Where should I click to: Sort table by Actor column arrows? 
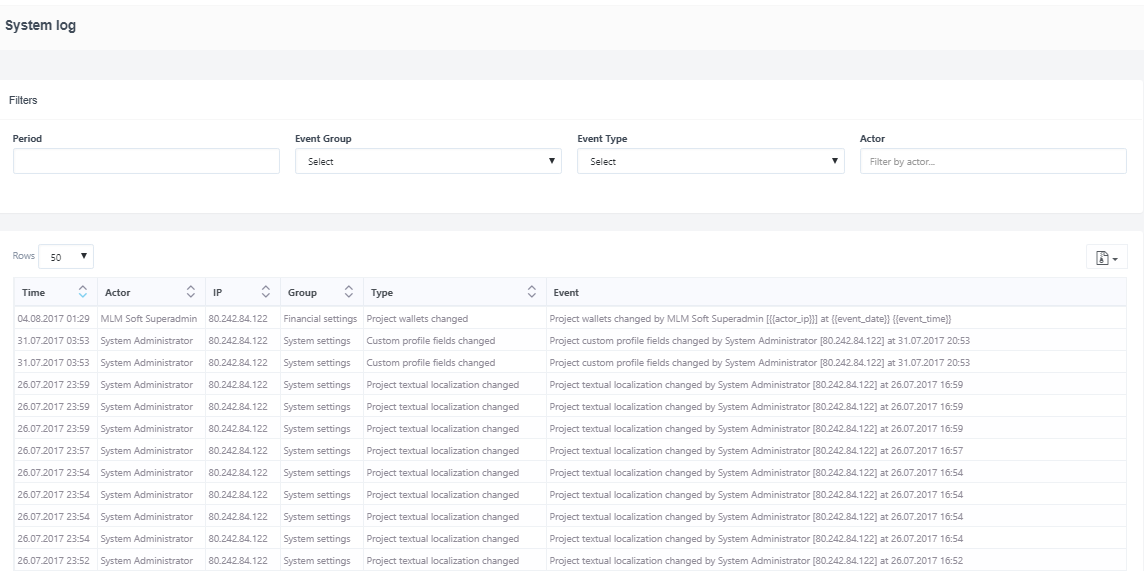[191, 293]
